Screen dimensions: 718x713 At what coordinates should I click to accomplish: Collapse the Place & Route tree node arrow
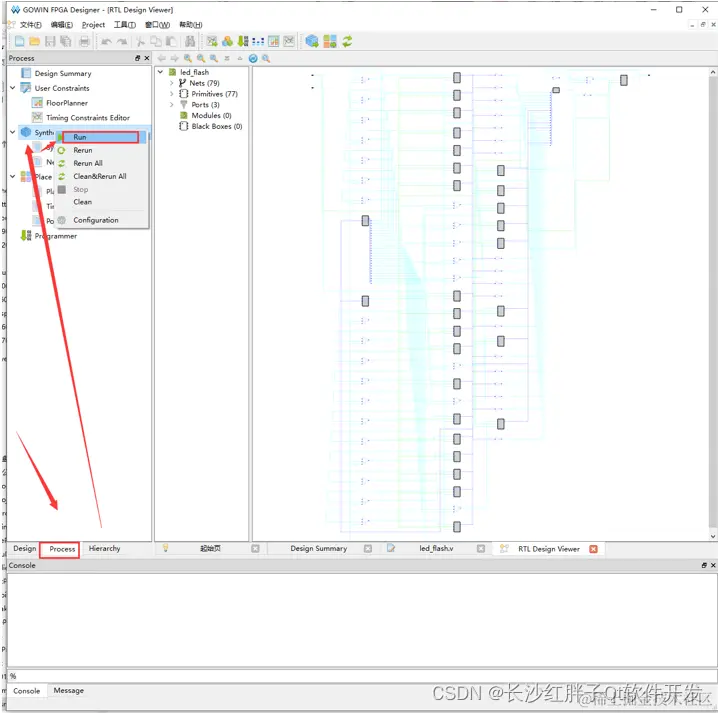[13, 176]
